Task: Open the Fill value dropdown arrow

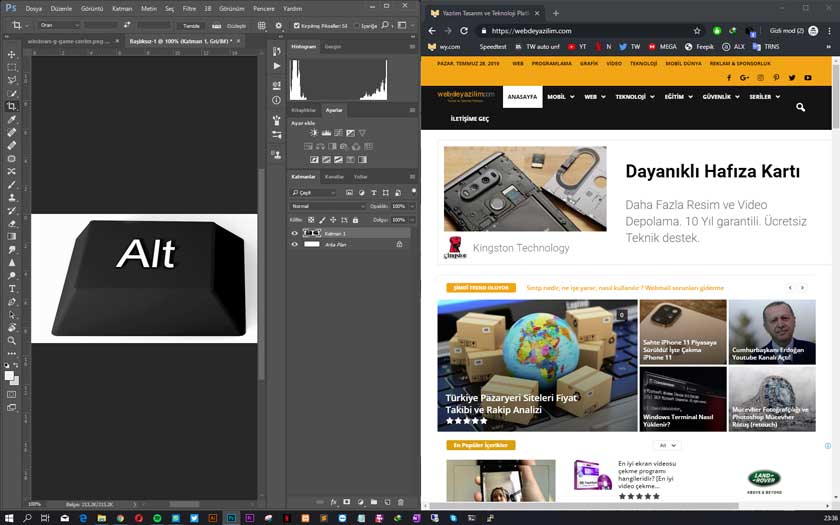Action: 412,220
